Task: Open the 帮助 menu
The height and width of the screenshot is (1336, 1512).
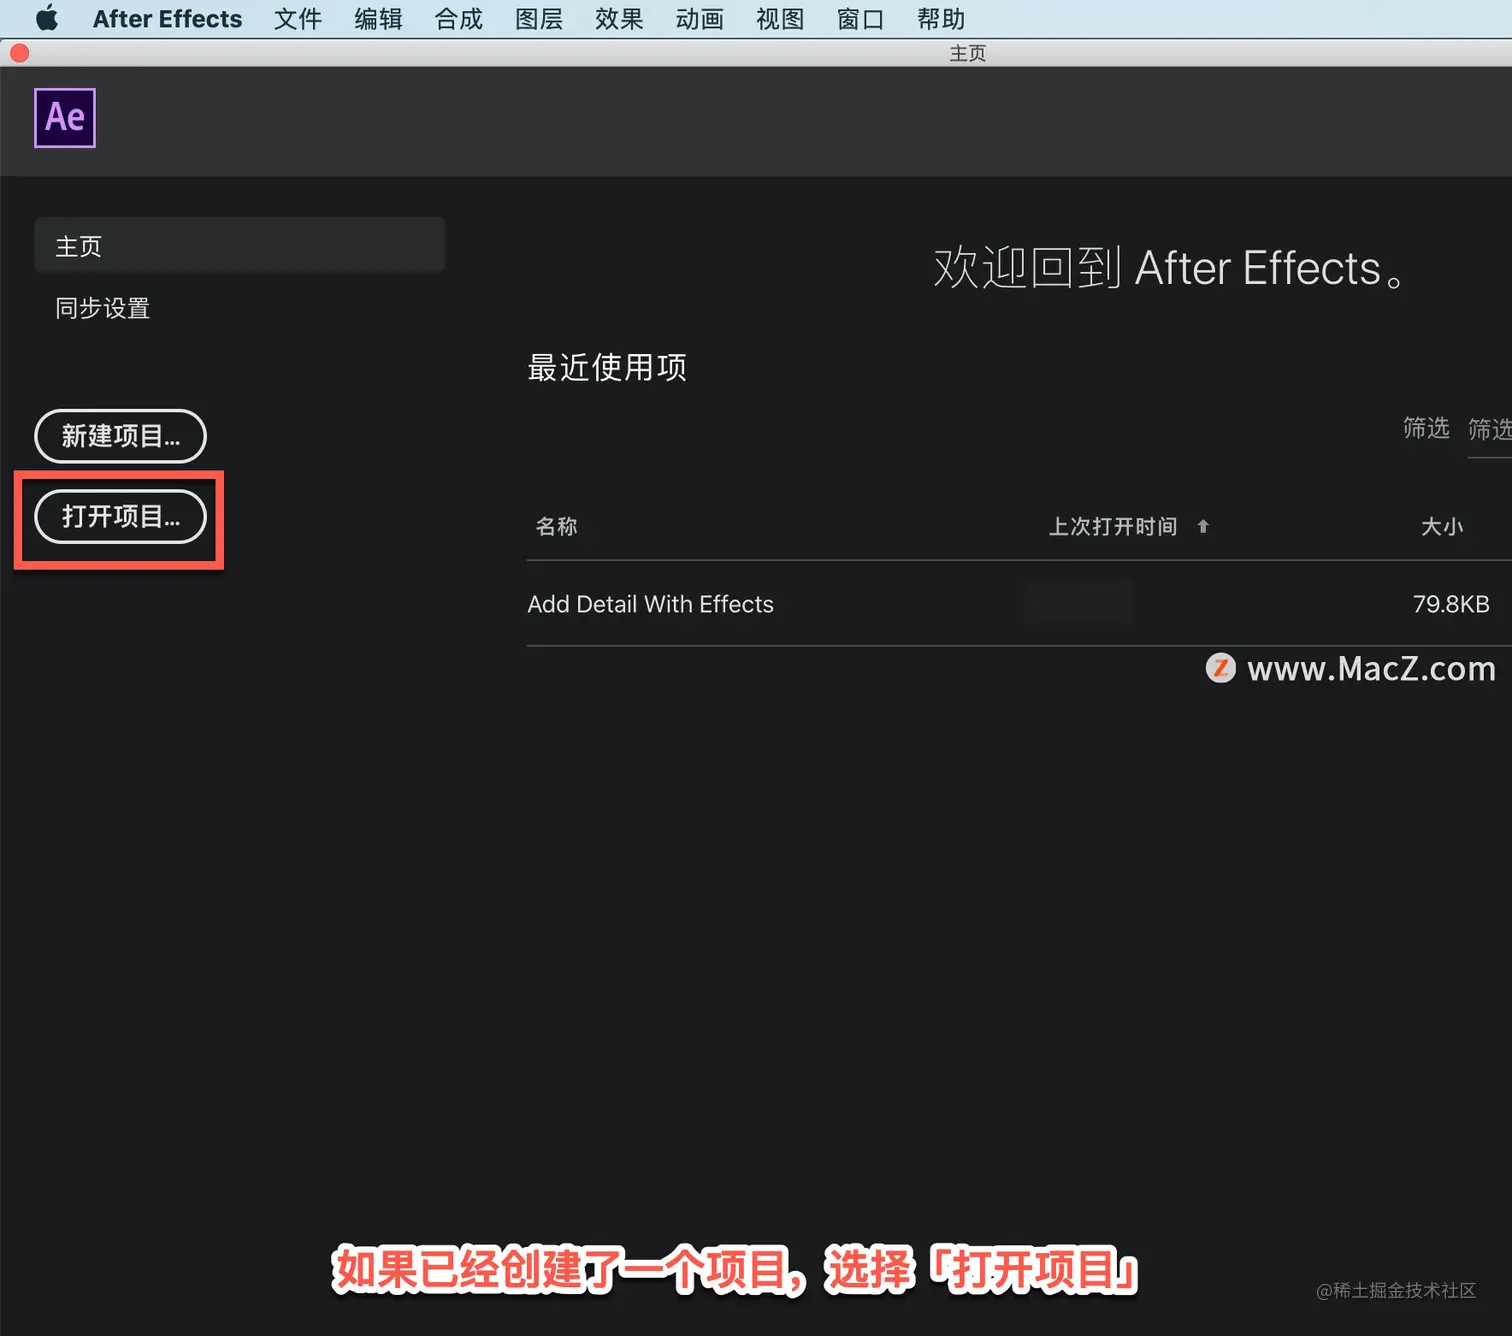Action: point(941,19)
